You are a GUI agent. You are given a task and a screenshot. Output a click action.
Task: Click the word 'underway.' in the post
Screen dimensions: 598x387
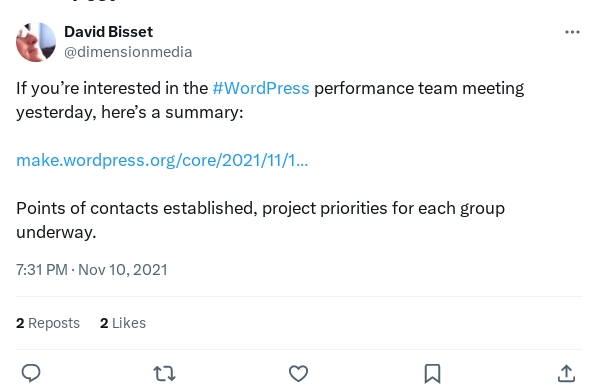pos(56,232)
